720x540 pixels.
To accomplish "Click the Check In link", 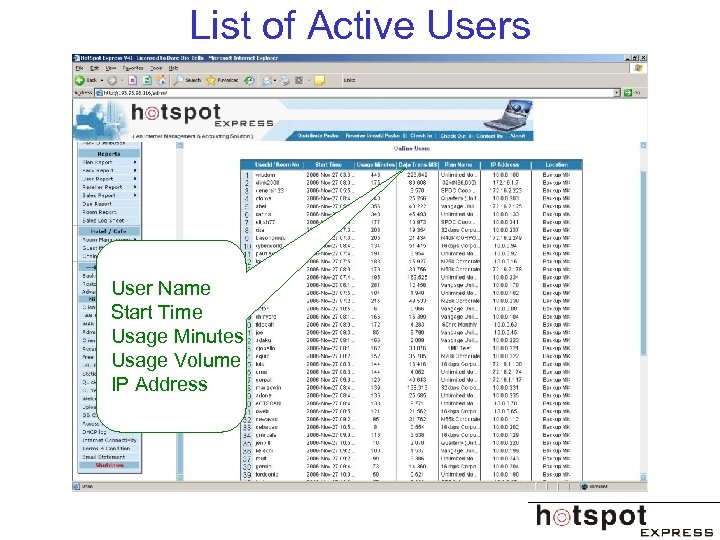I will [421, 136].
